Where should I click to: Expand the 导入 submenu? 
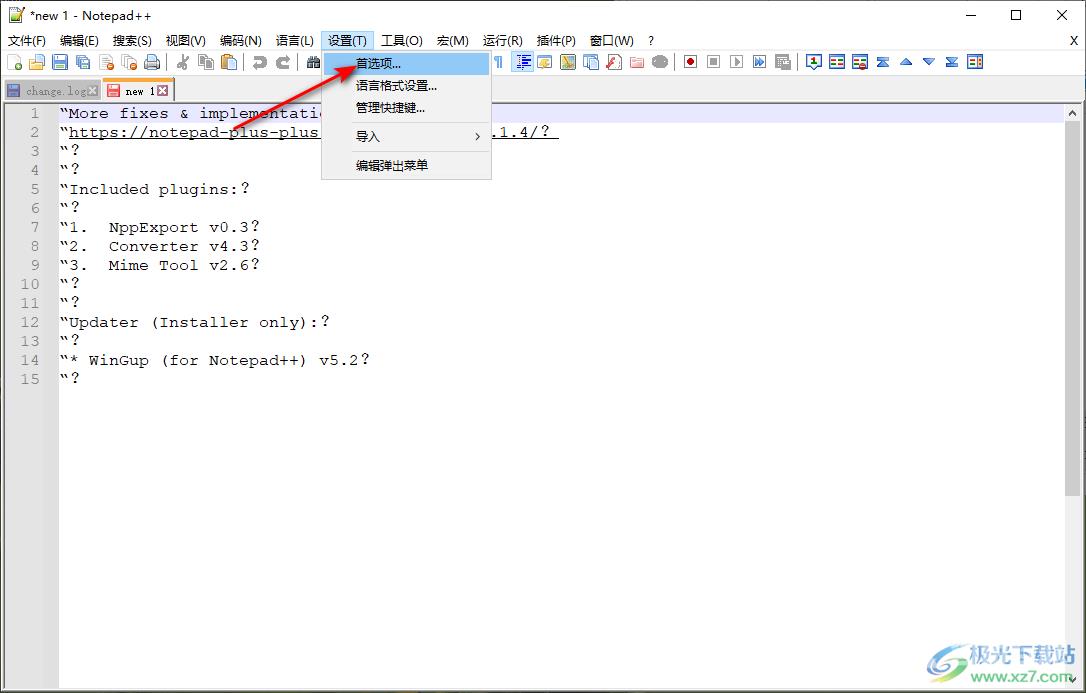[407, 136]
